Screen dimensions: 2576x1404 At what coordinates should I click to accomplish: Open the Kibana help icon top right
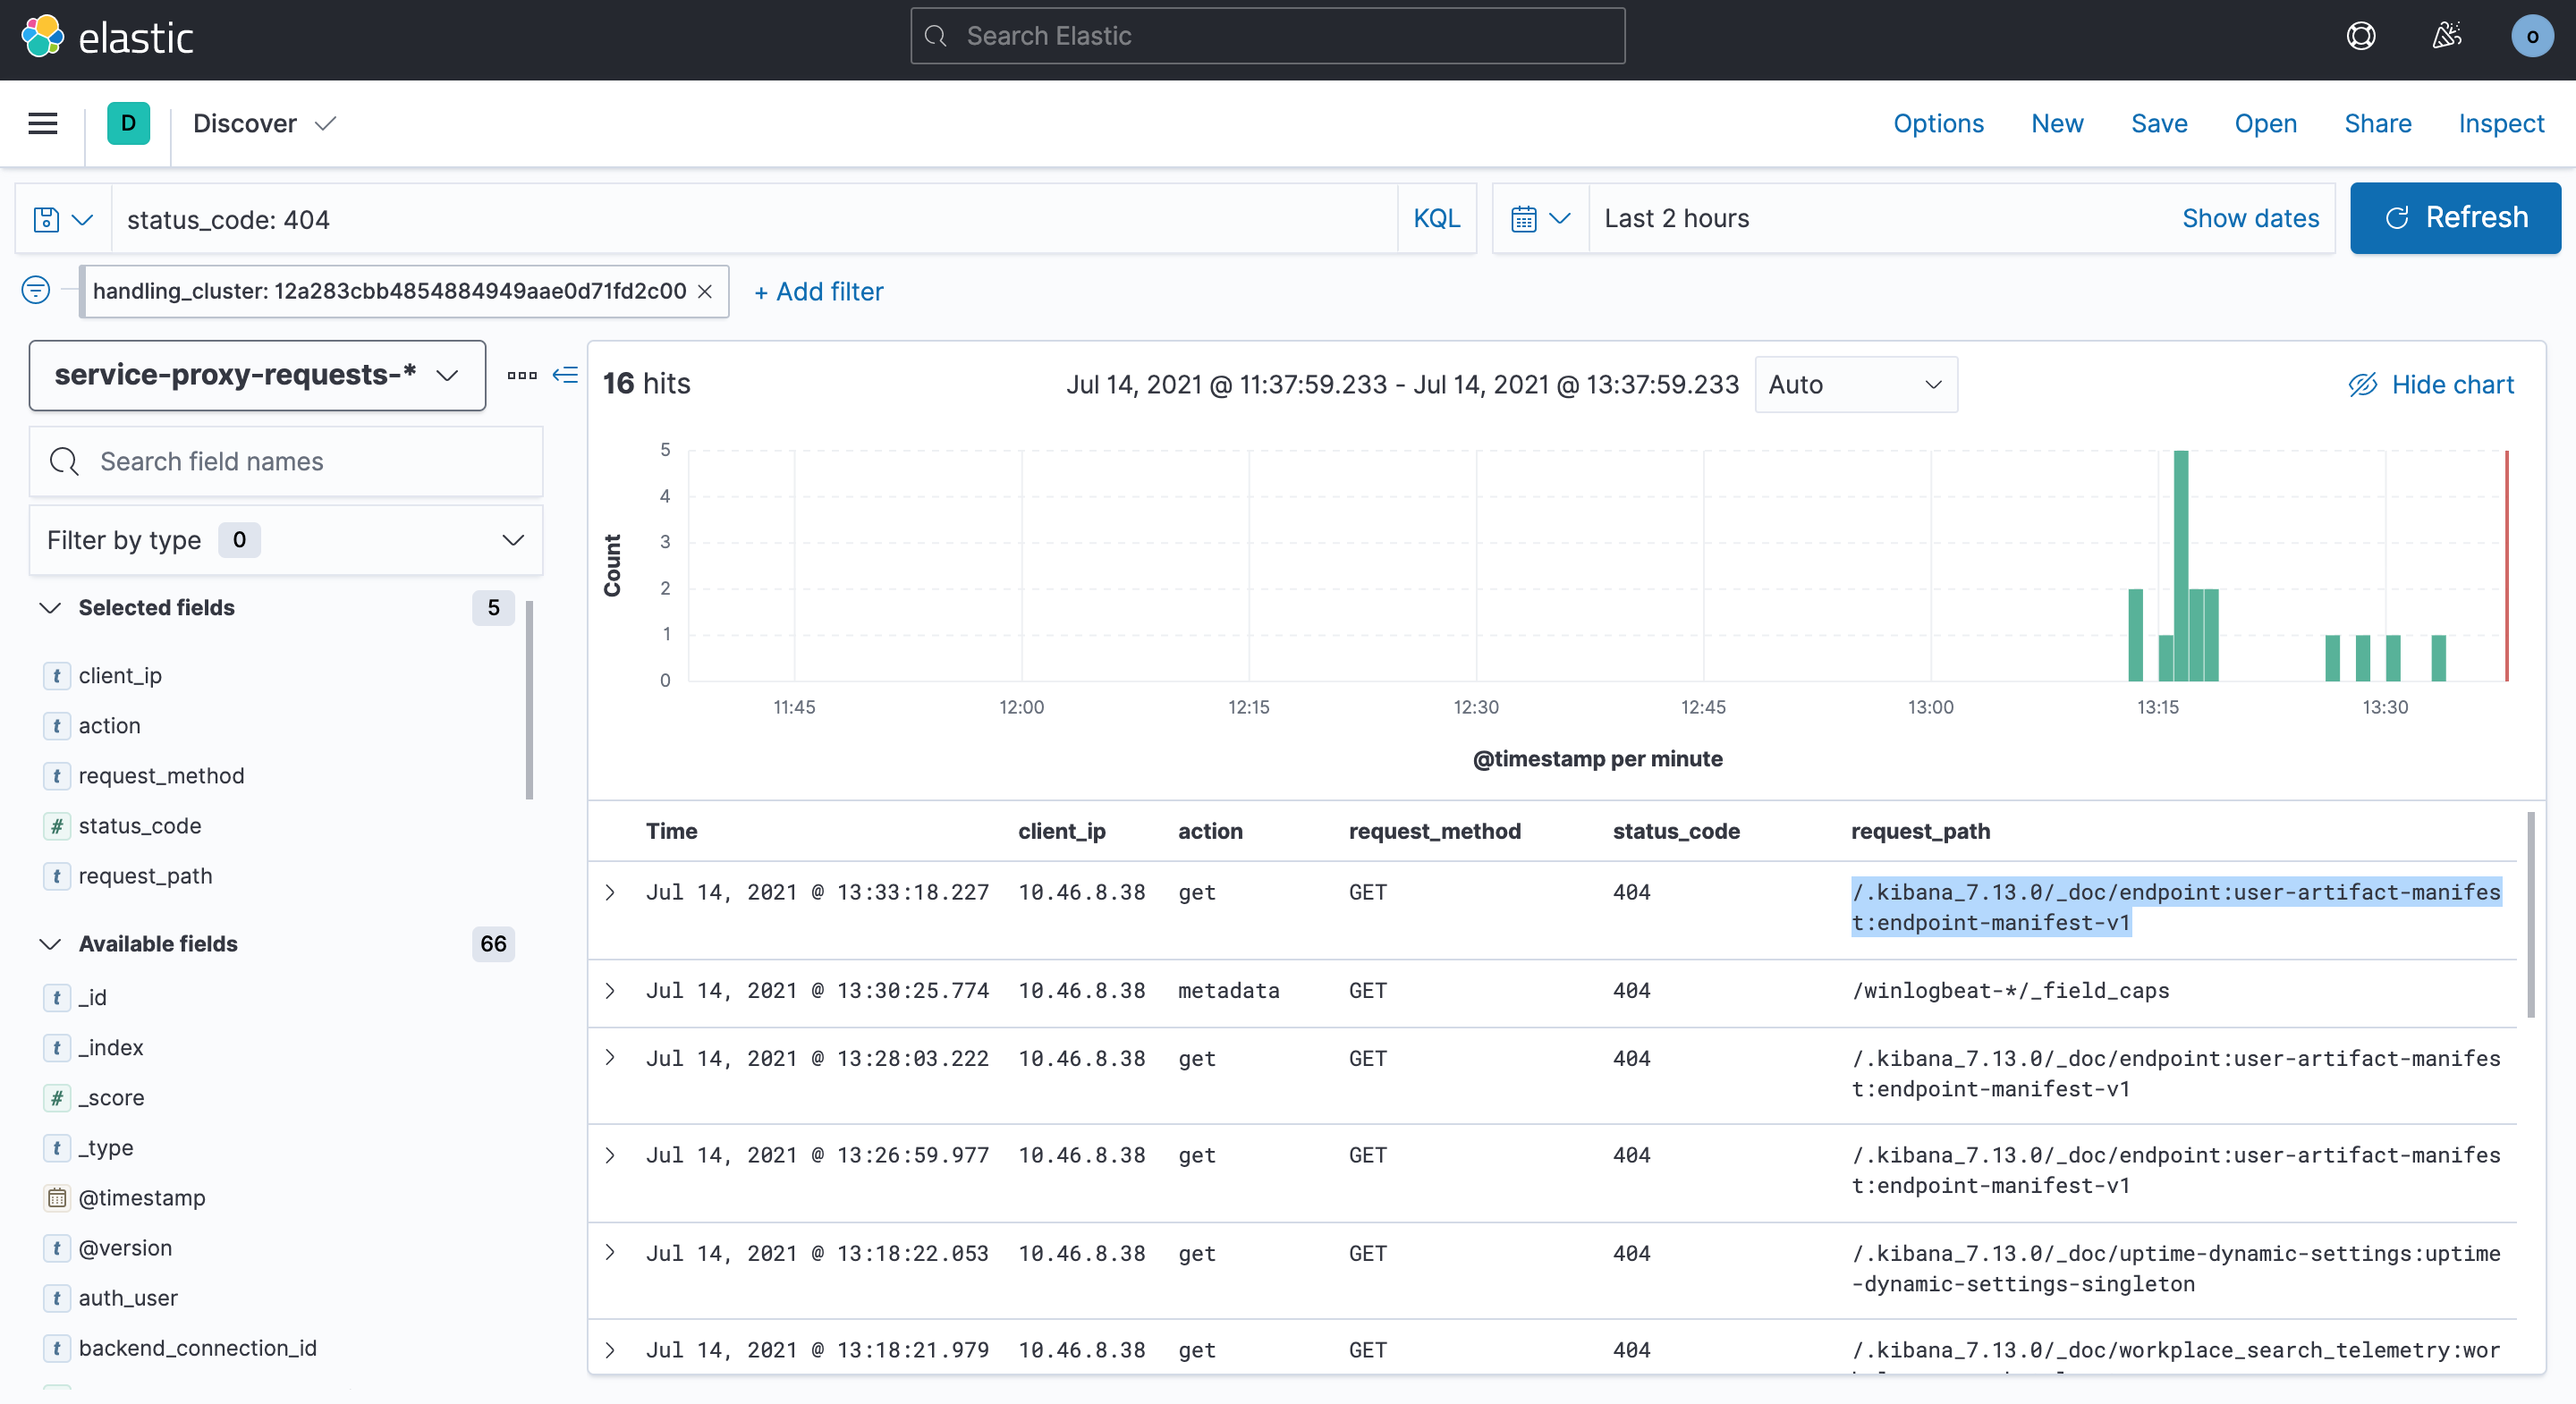[2361, 35]
